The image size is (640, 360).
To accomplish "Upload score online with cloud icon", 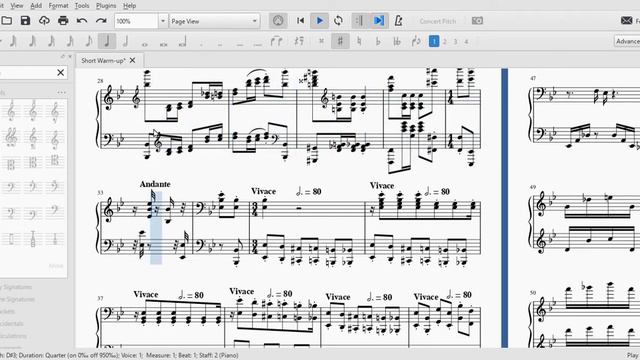I will pos(44,21).
